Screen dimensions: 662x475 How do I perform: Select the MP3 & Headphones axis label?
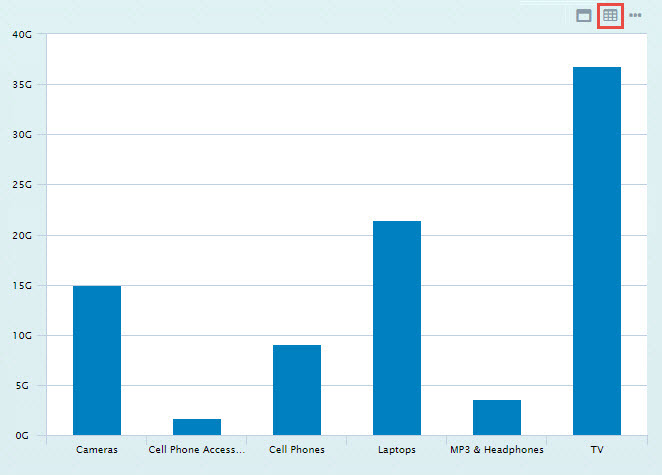496,450
